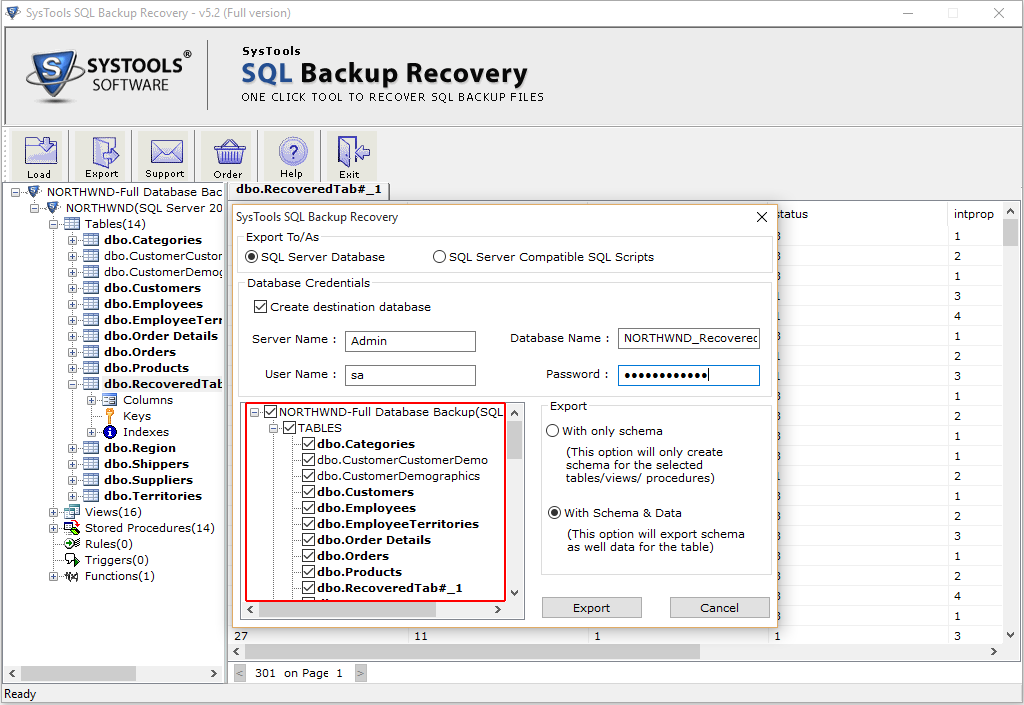1024x705 pixels.
Task: Uncheck dbo.Order Details checkbox in dialog
Action: point(309,540)
